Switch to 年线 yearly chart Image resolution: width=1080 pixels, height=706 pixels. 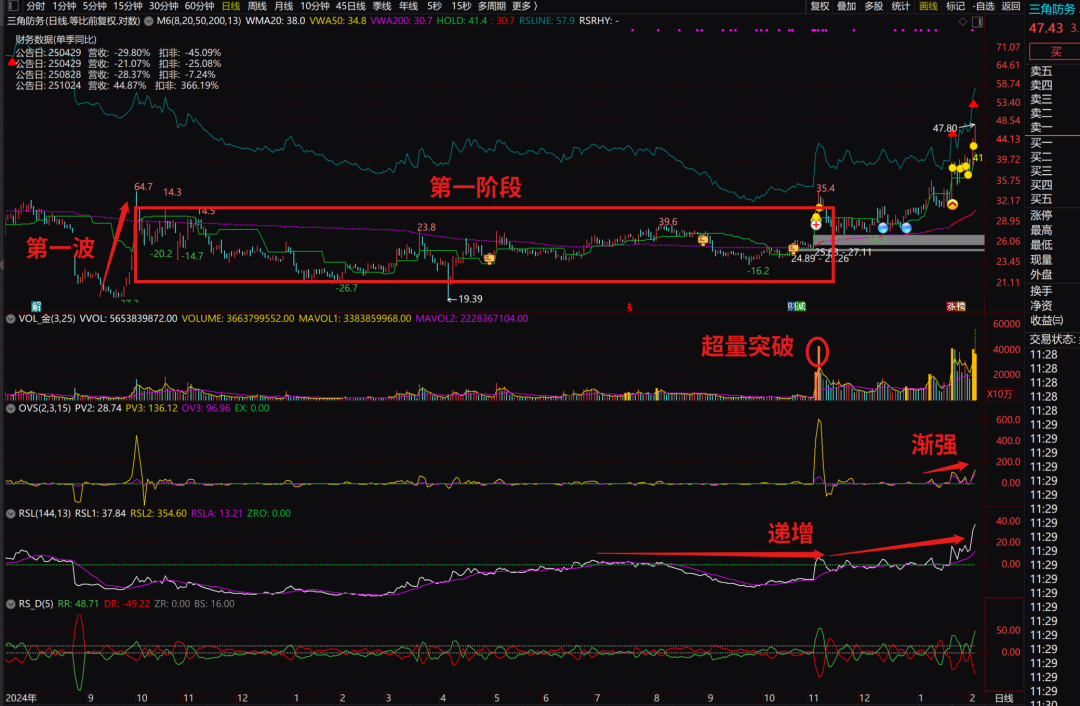(x=408, y=6)
